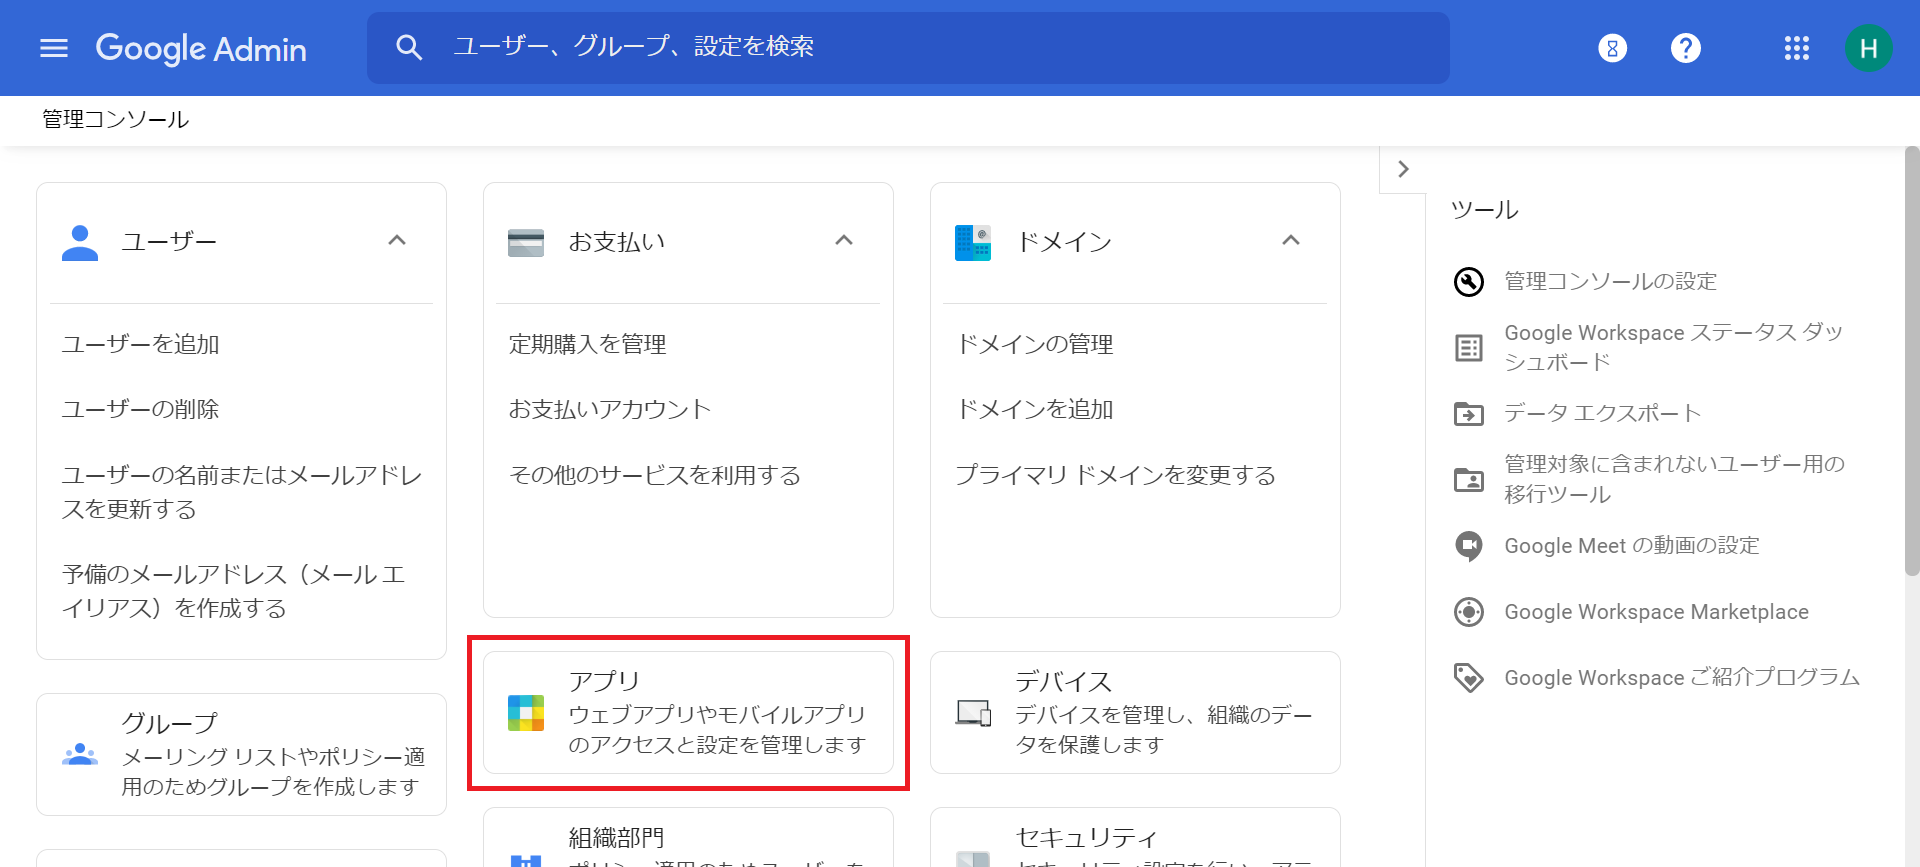The height and width of the screenshot is (867, 1920).
Task: Click the アプリ colorful apps icon
Action: (526, 713)
